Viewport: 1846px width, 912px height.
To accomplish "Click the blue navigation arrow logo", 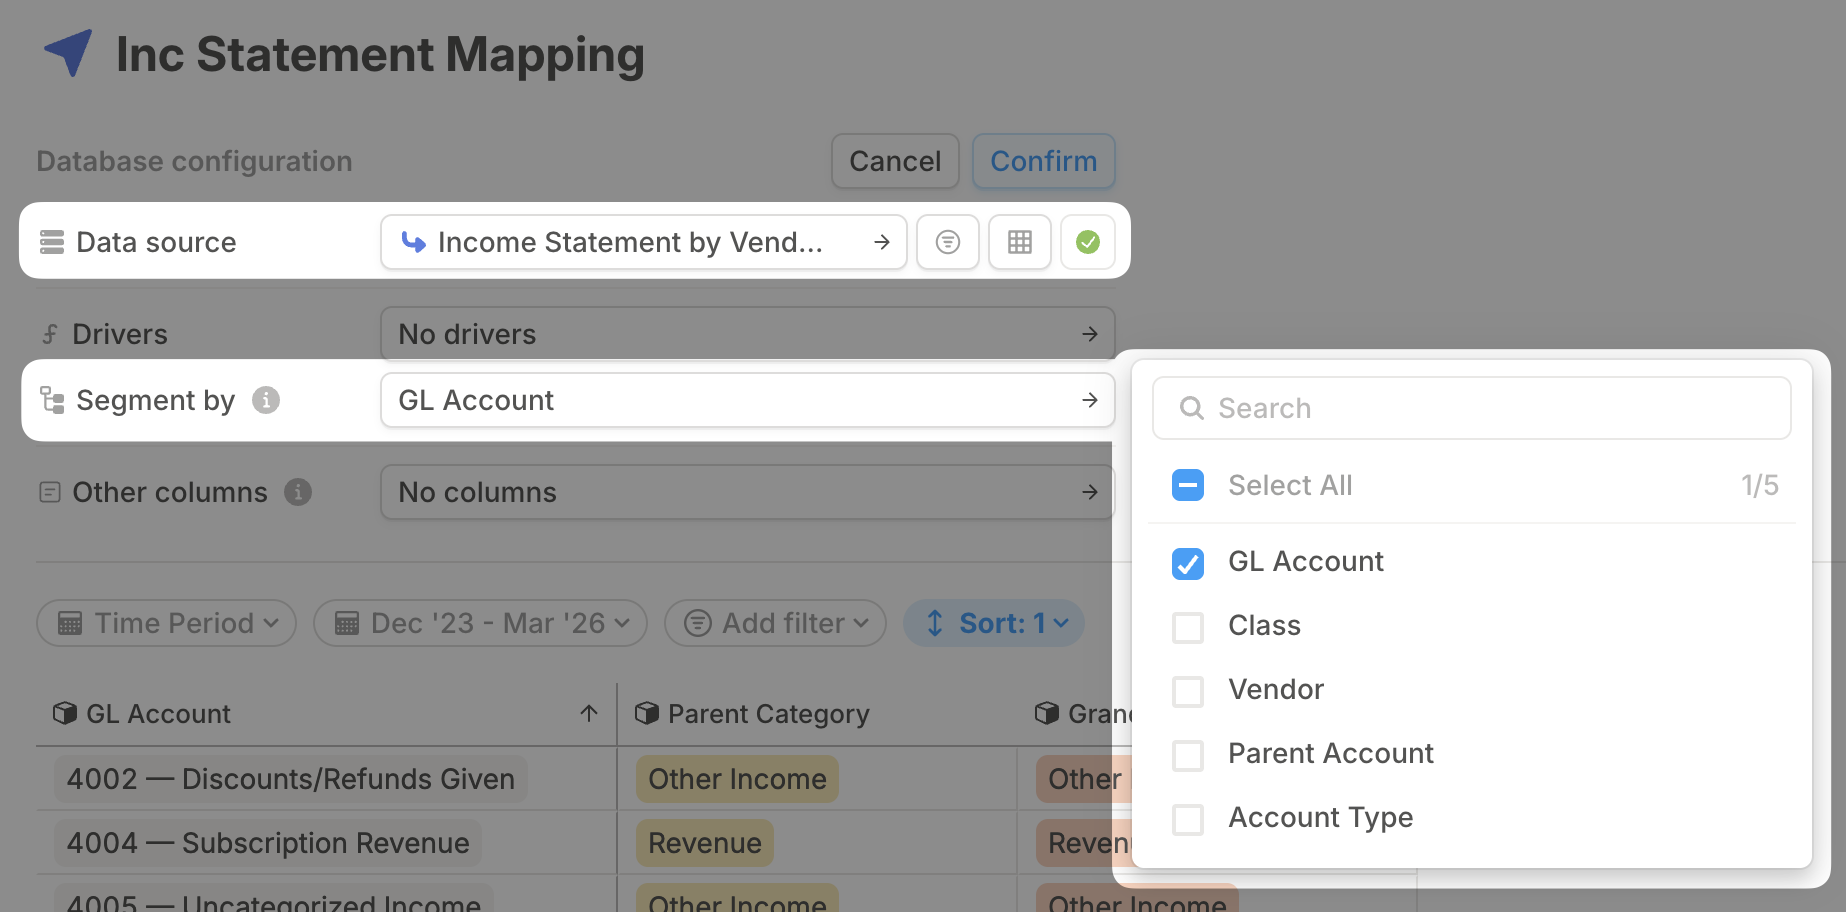I will (x=68, y=52).
